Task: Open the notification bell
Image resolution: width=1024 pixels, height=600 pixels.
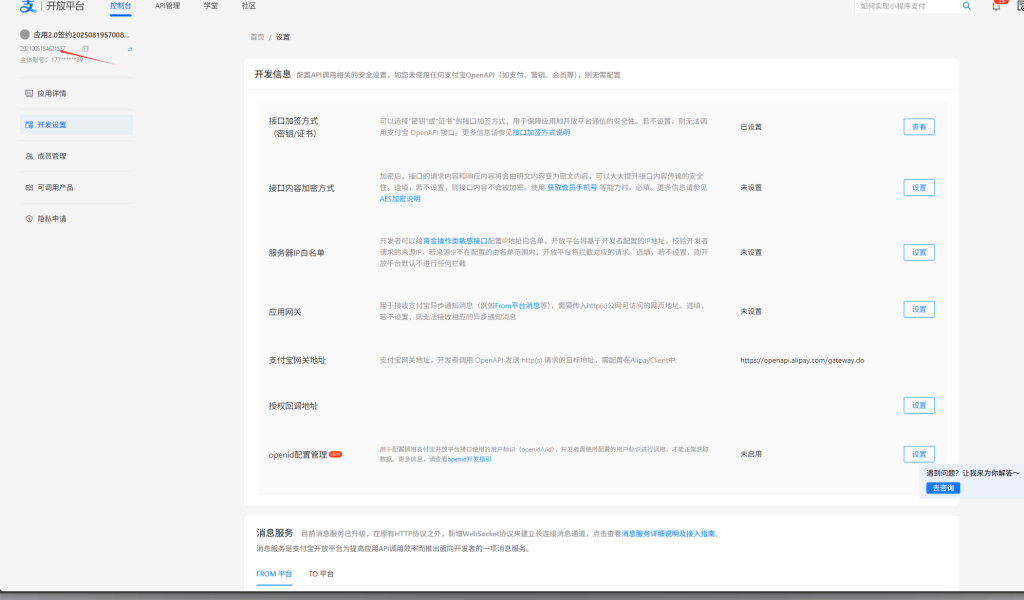Action: tap(996, 6)
